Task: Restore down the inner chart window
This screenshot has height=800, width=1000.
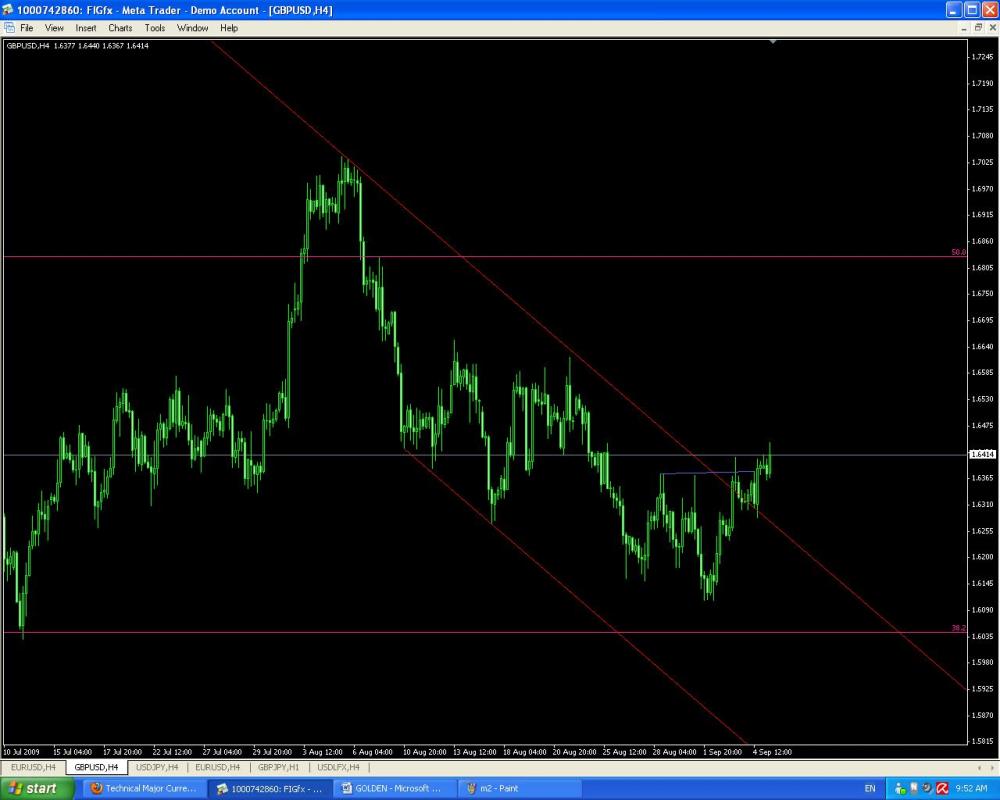Action: point(978,27)
